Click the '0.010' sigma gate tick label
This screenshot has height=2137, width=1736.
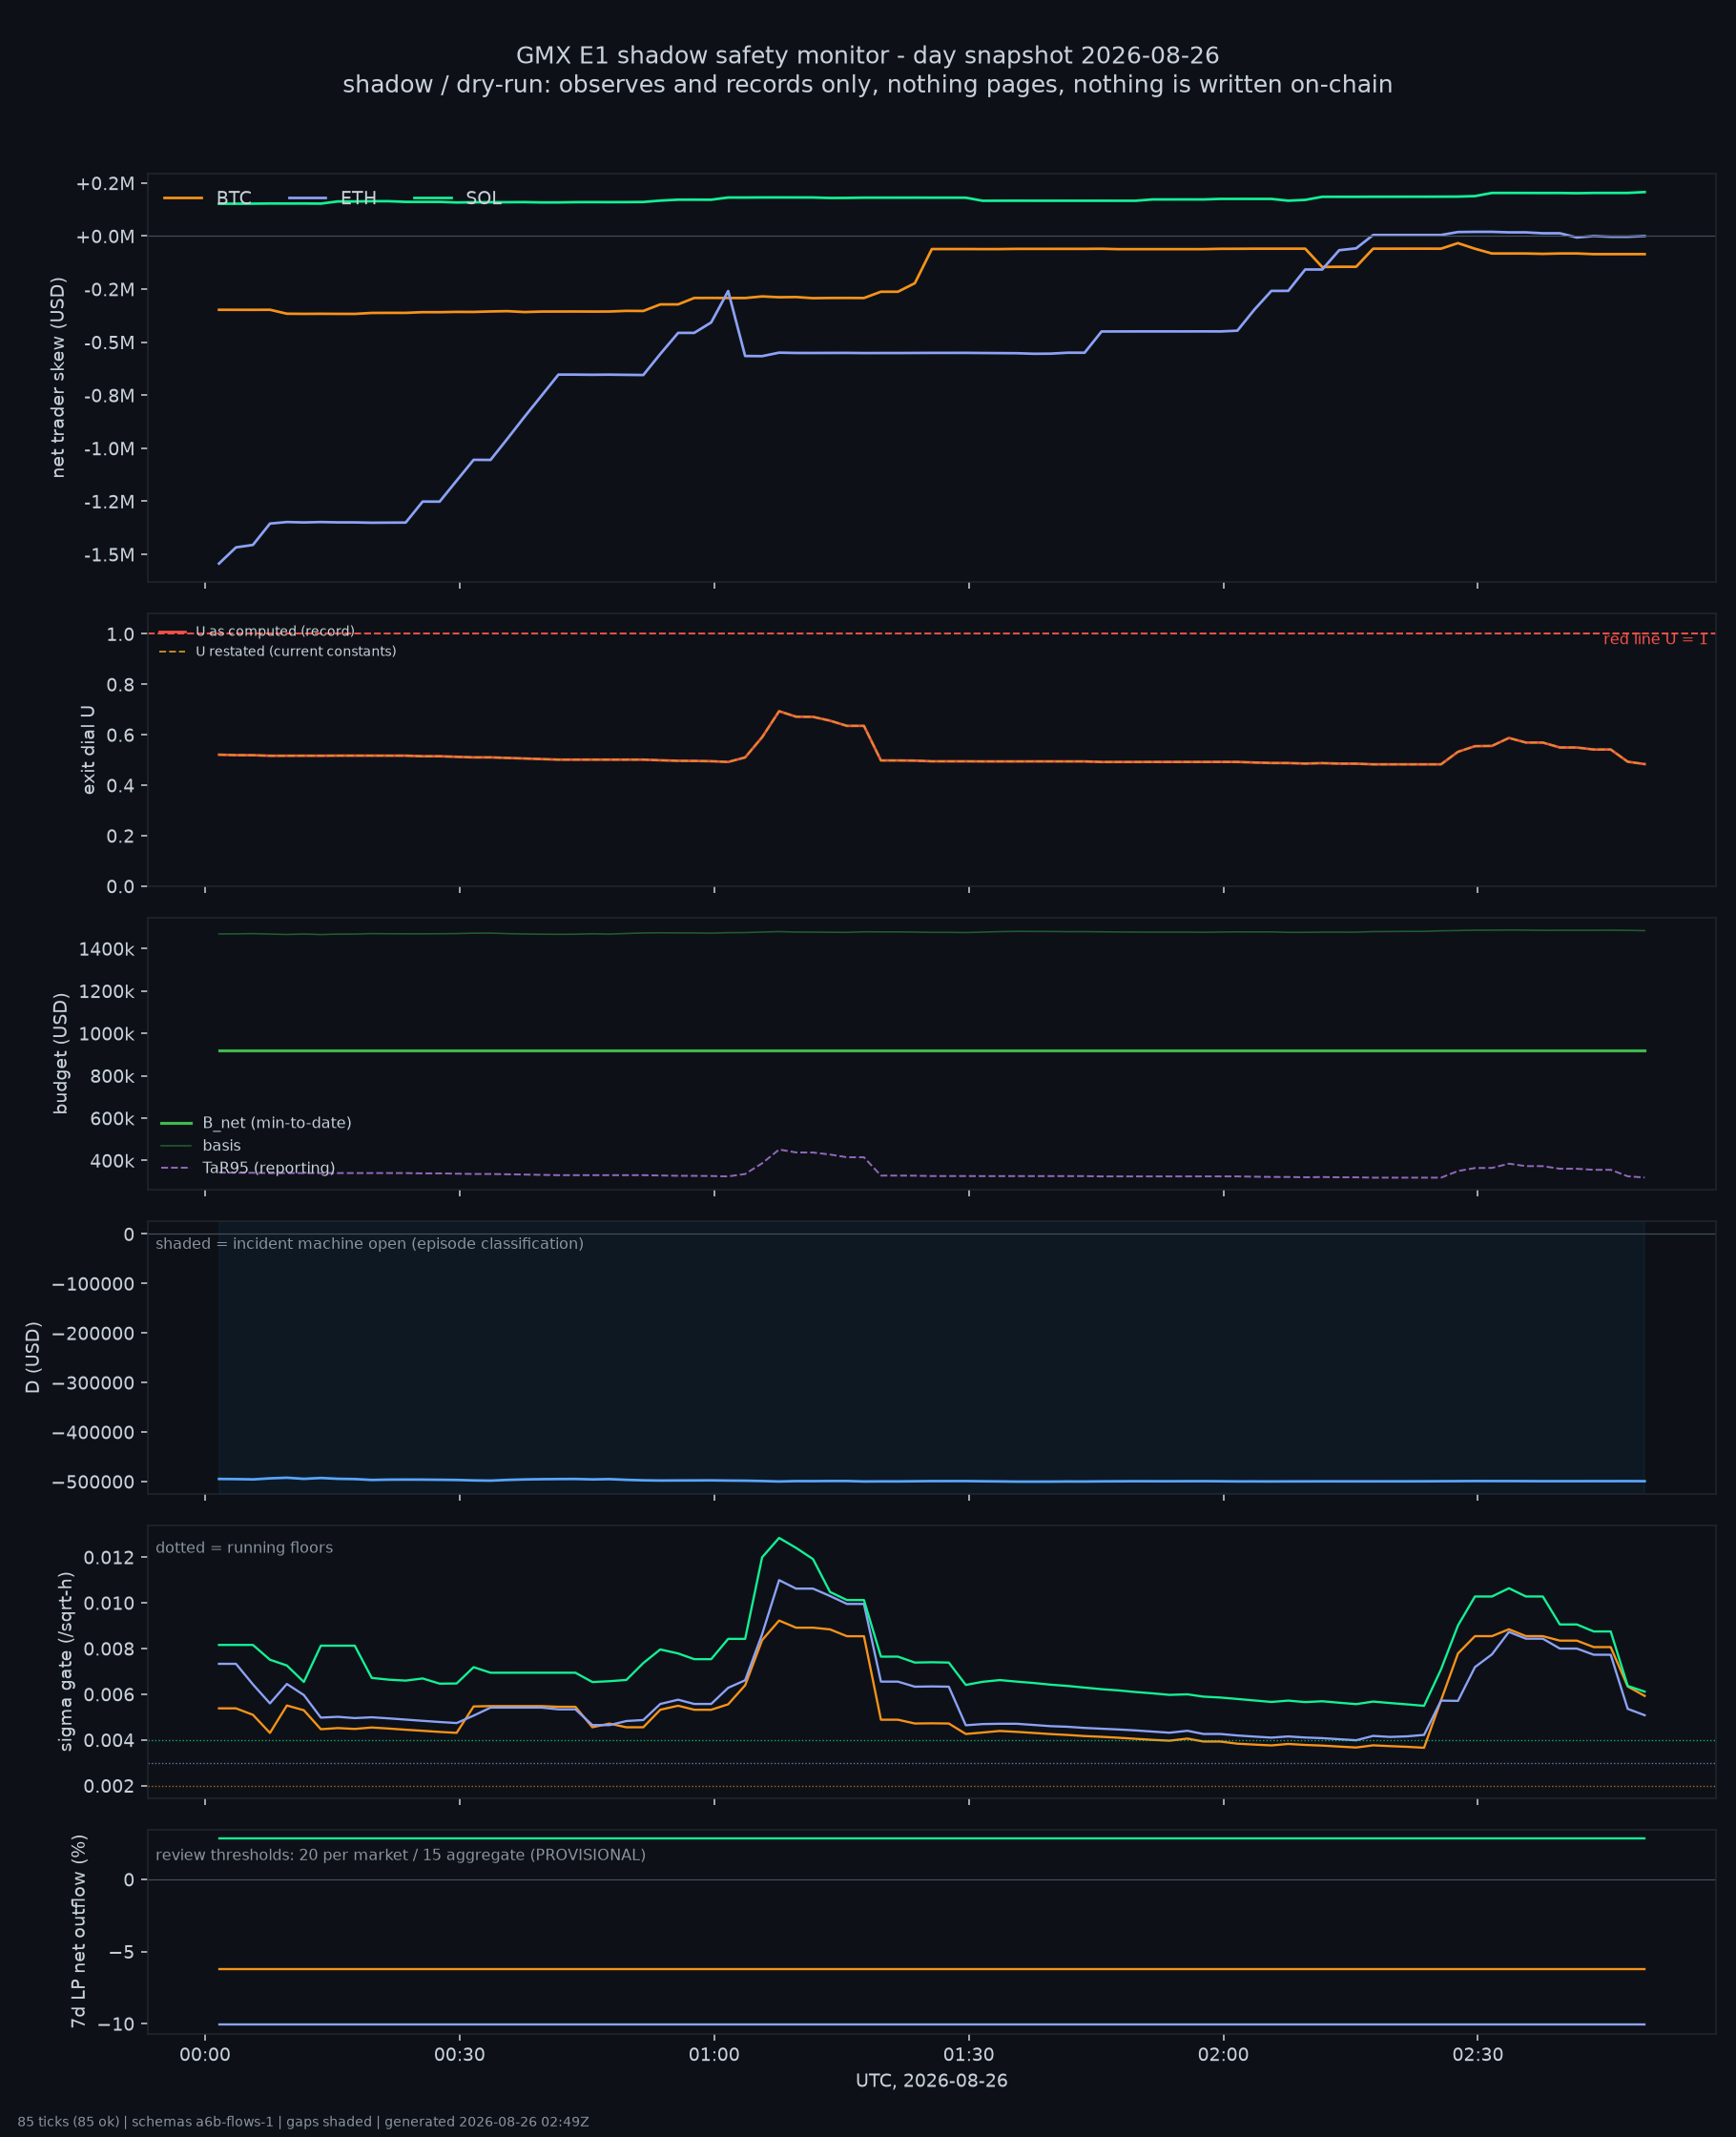point(110,1603)
